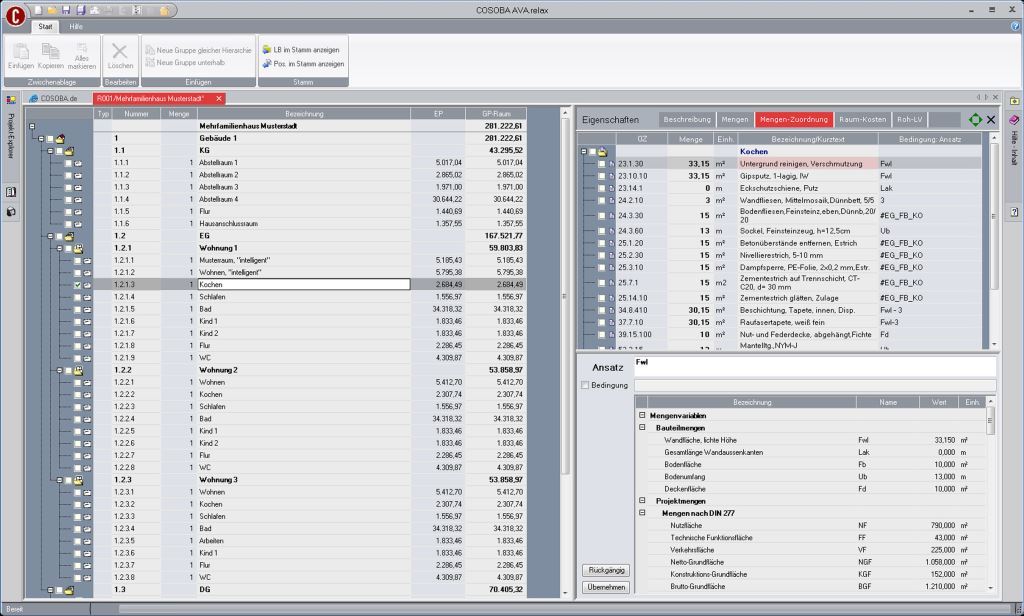Uncheck the checkbox for row 1.2.1.3 Kochen
The width and height of the screenshot is (1024, 616).
tap(78, 285)
